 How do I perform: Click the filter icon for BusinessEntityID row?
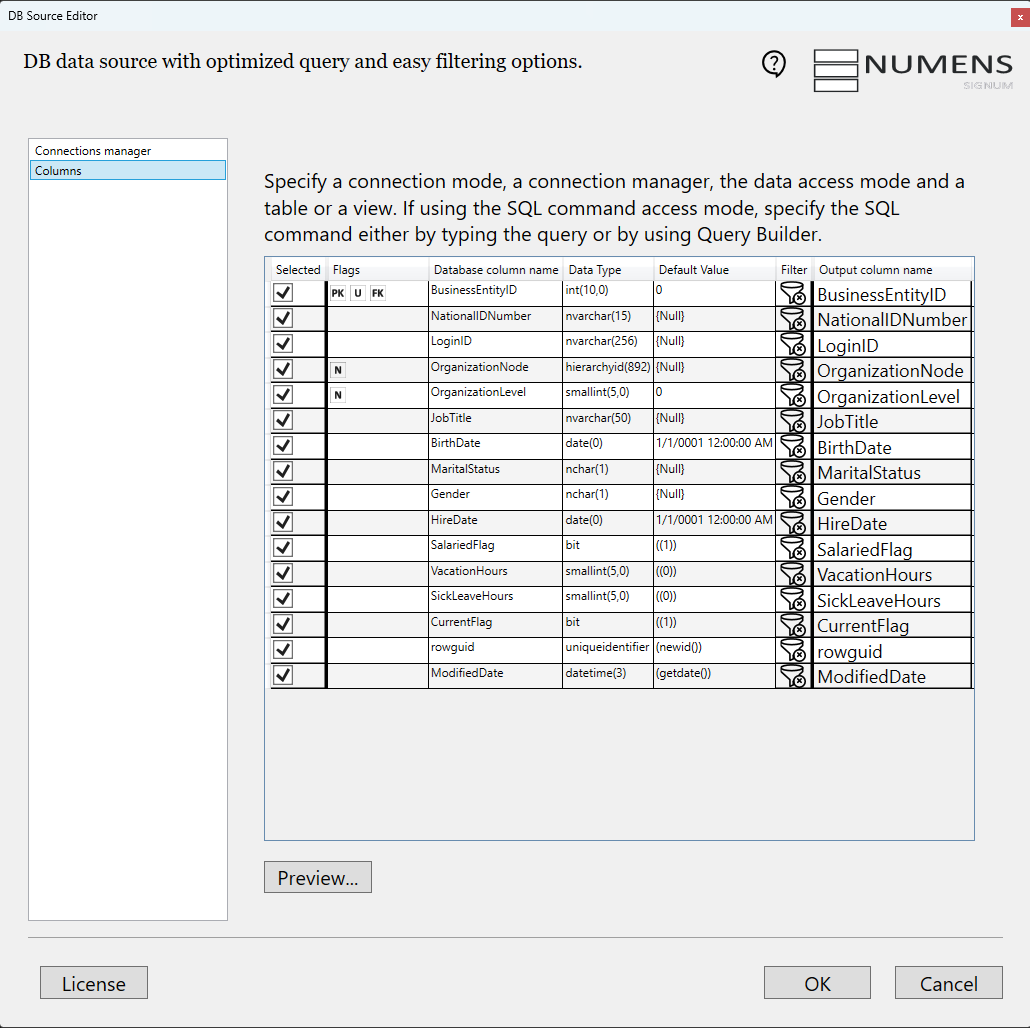(x=792, y=293)
